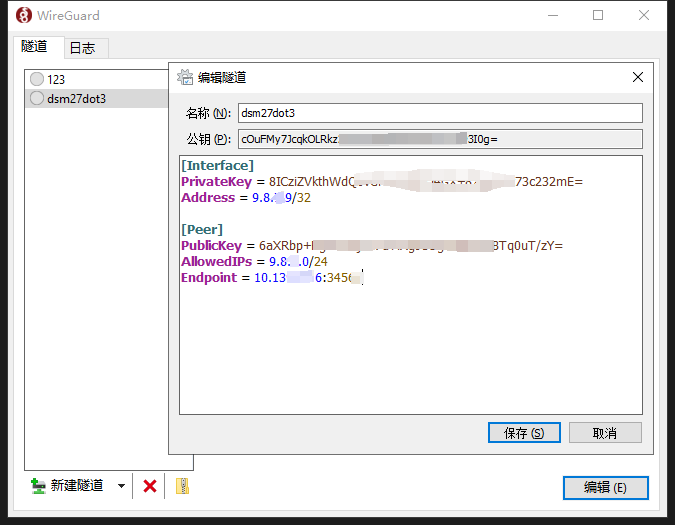Click the [Peer] section header
The image size is (675, 525).
point(202,229)
